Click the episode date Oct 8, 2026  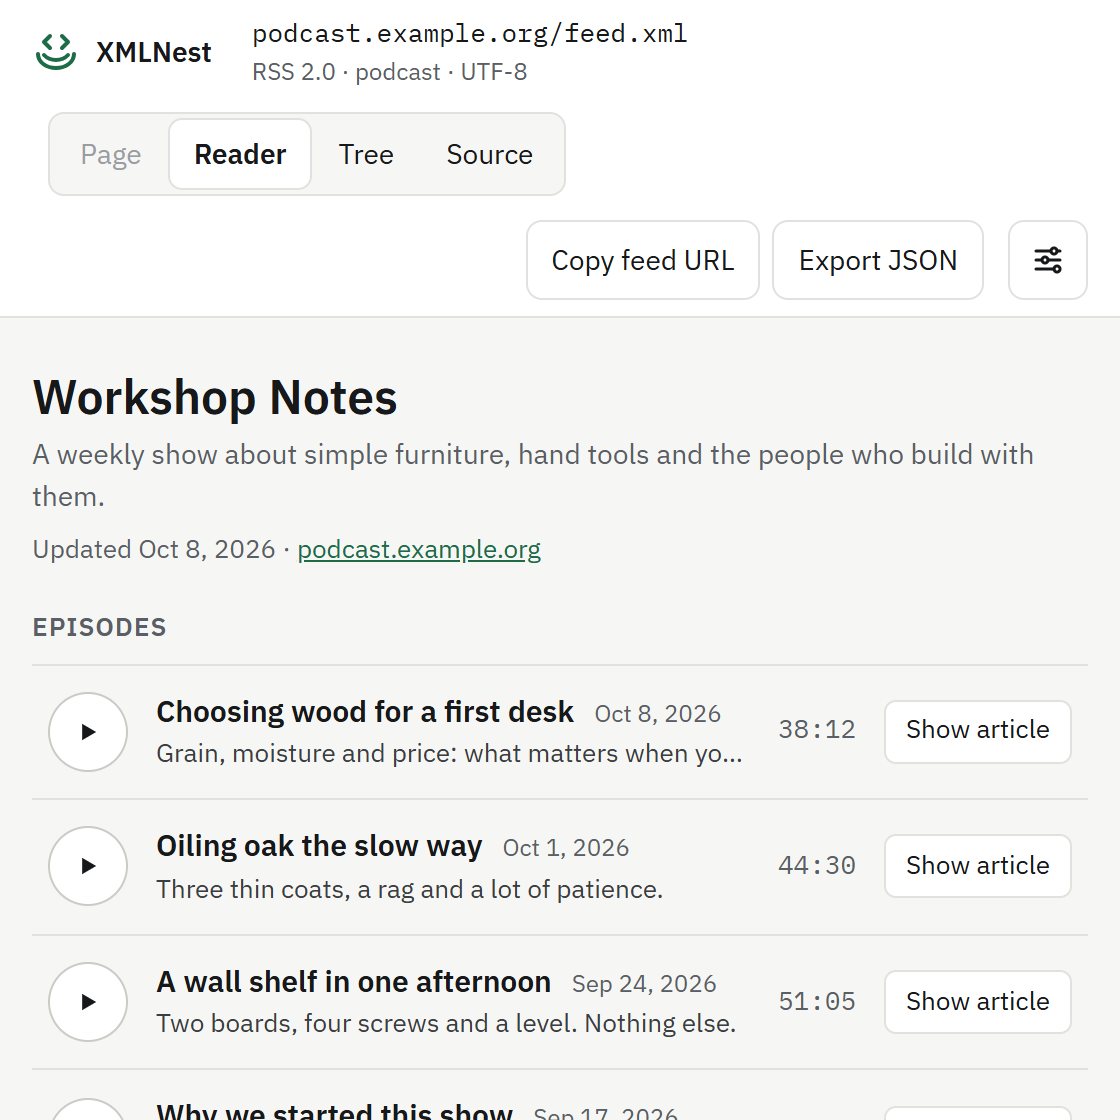click(x=658, y=714)
